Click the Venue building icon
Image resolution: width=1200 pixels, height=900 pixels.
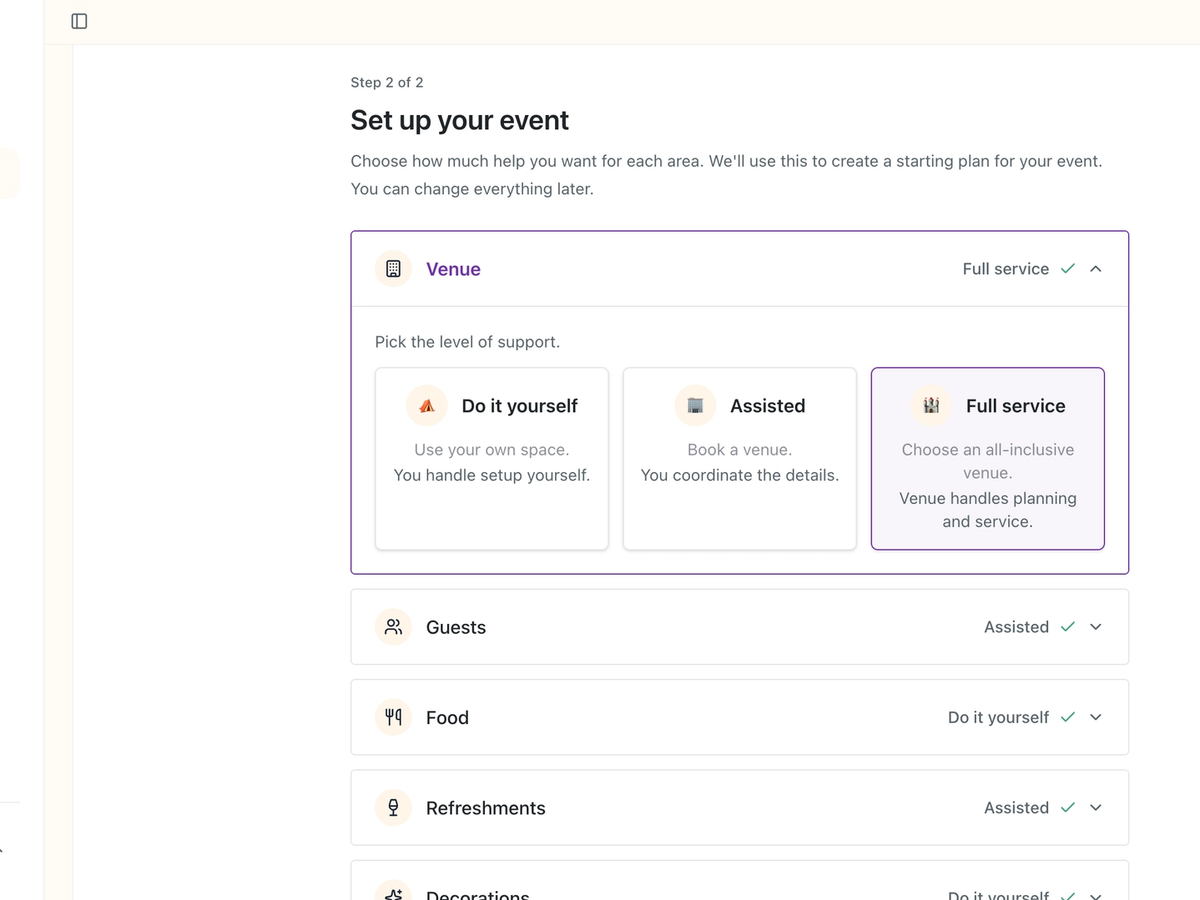[393, 269]
